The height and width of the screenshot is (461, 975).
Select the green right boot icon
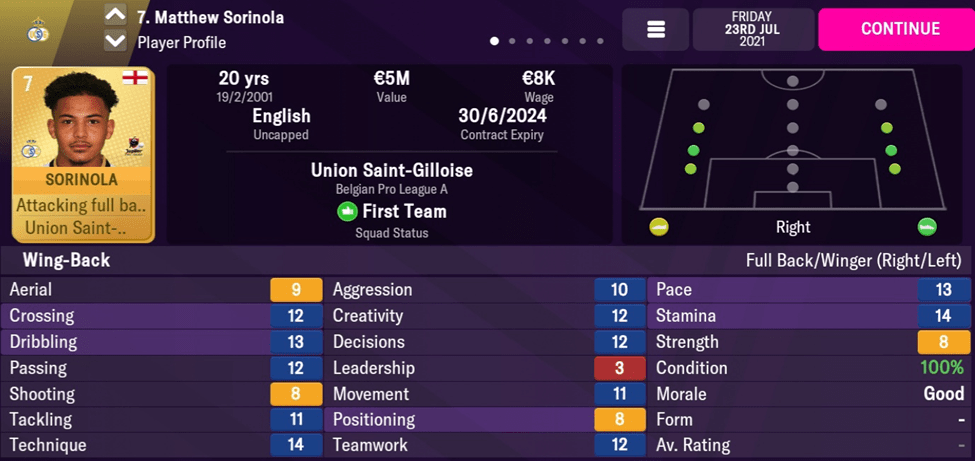pyautogui.click(x=927, y=227)
